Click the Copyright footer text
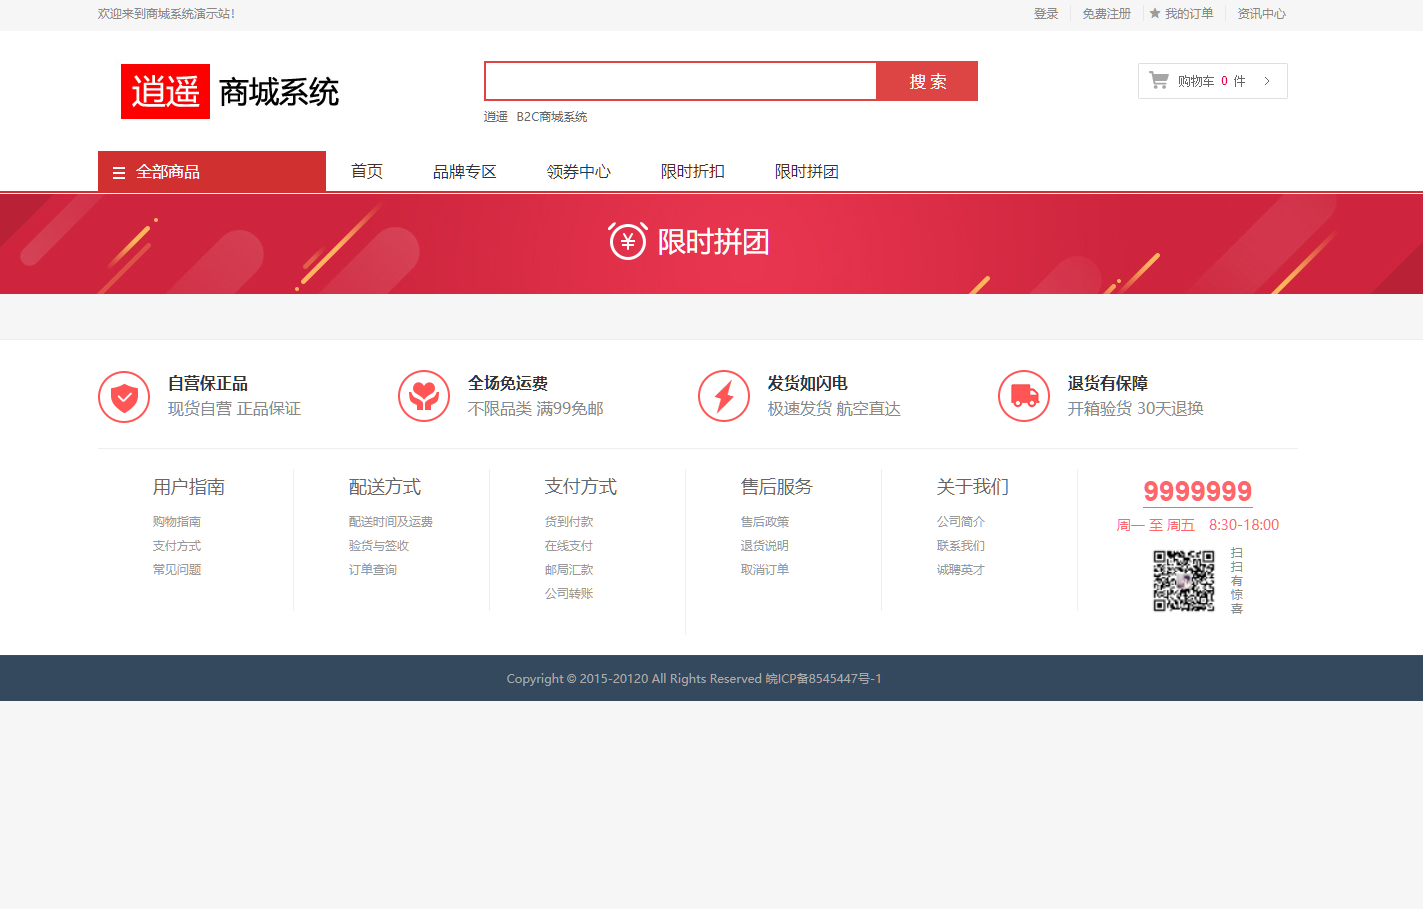Viewport: 1423px width, 909px height. click(x=694, y=679)
